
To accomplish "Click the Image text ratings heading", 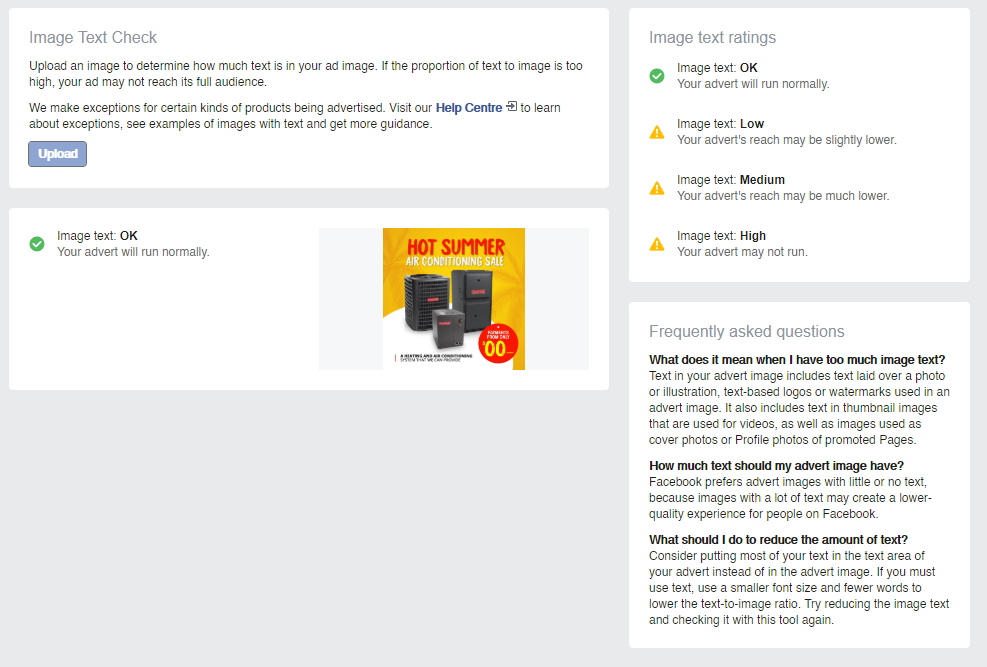I will pos(713,38).
